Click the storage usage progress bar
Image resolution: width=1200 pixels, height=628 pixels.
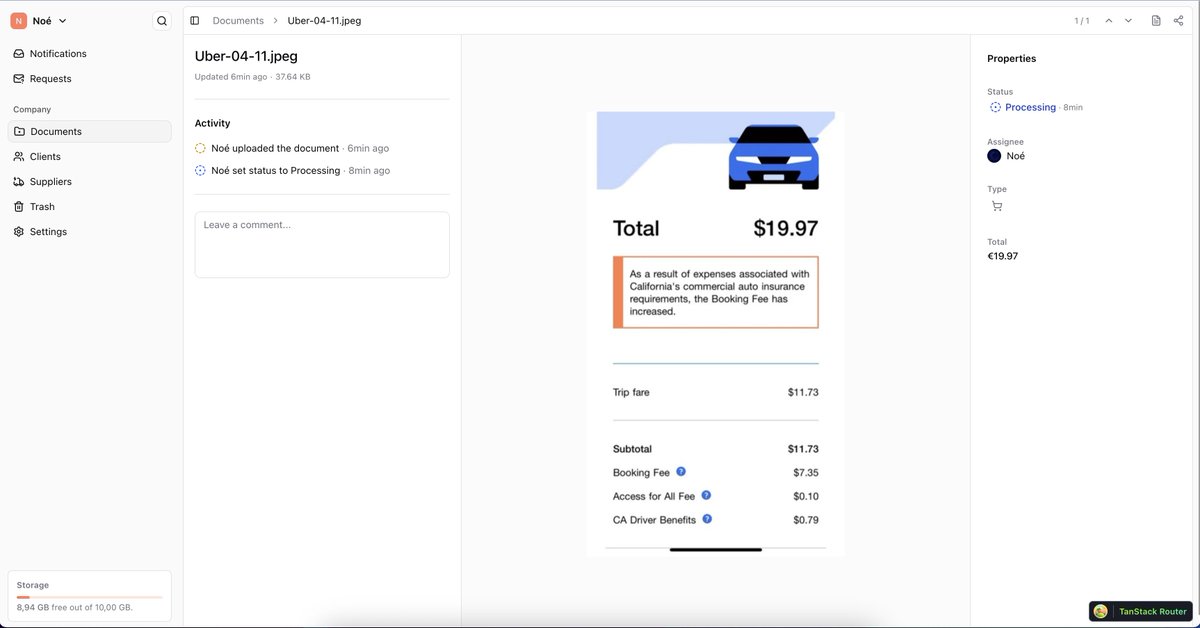coord(89,597)
